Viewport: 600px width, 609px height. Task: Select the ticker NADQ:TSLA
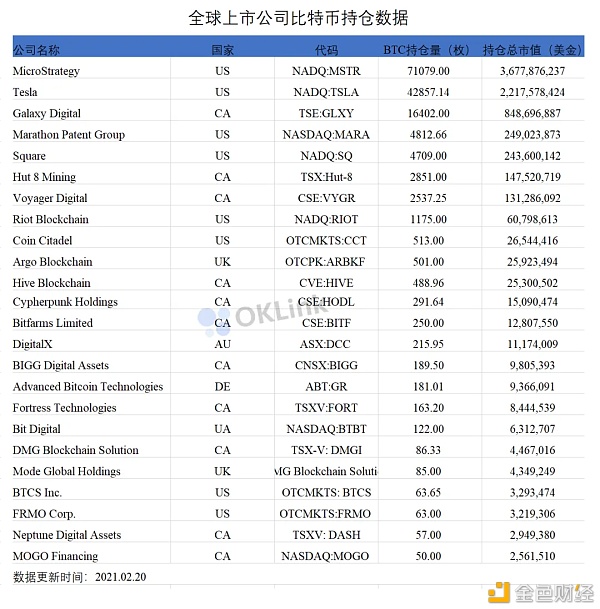click(326, 92)
